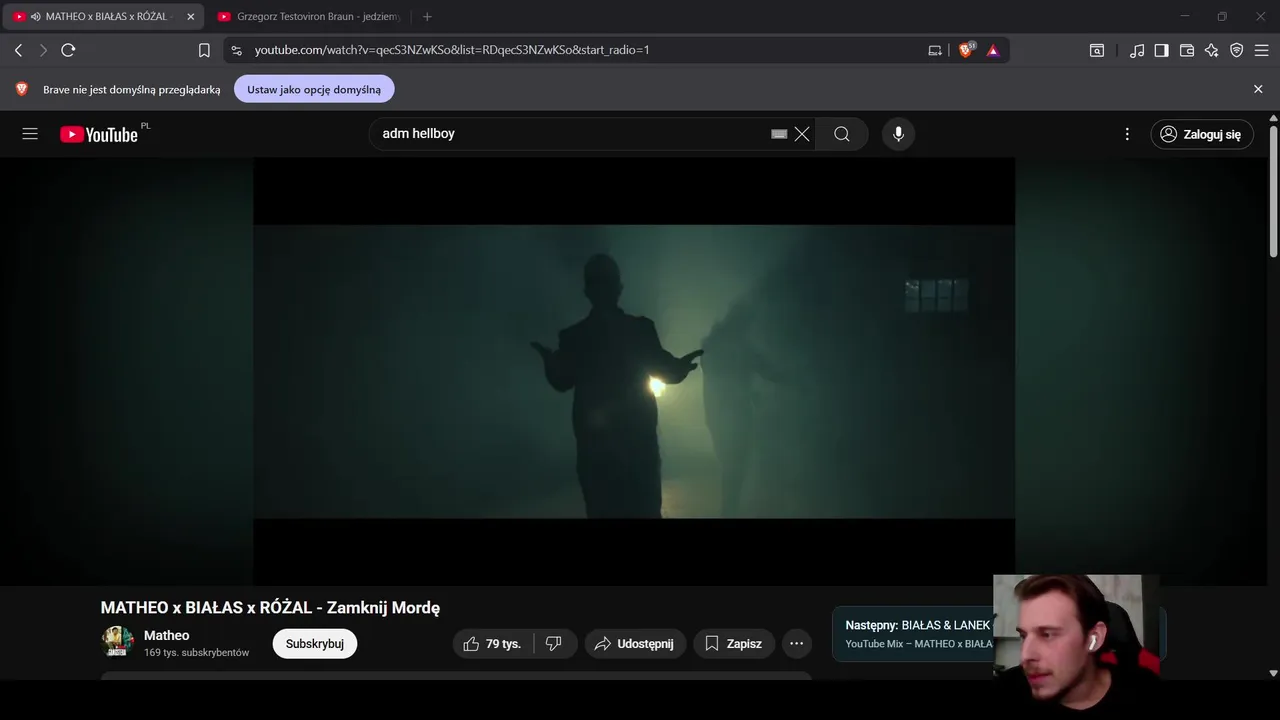Subscribe with the Subskrybuj button

tap(315, 644)
